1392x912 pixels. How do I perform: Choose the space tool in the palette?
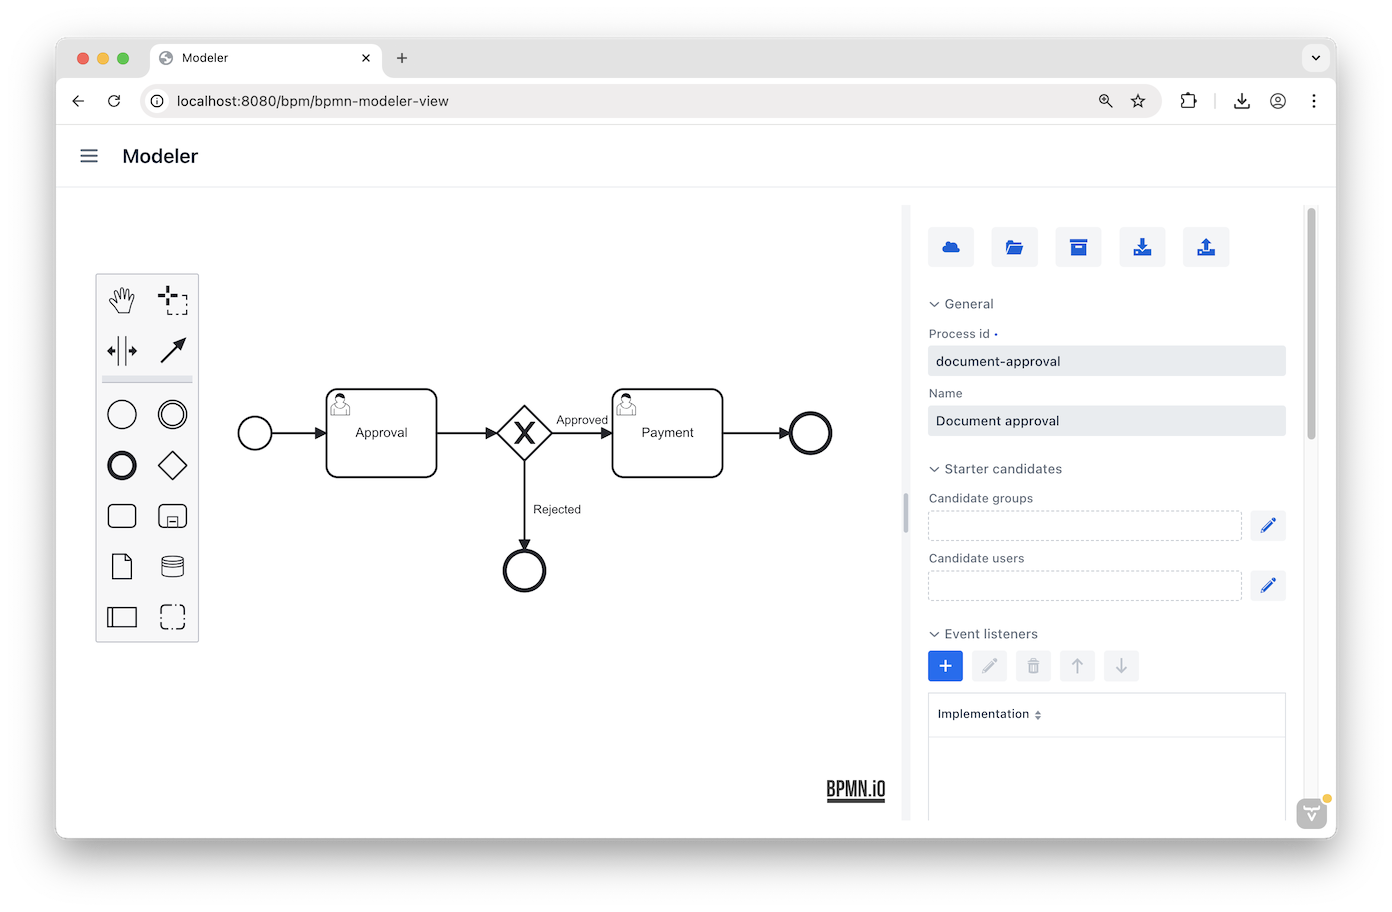(122, 351)
